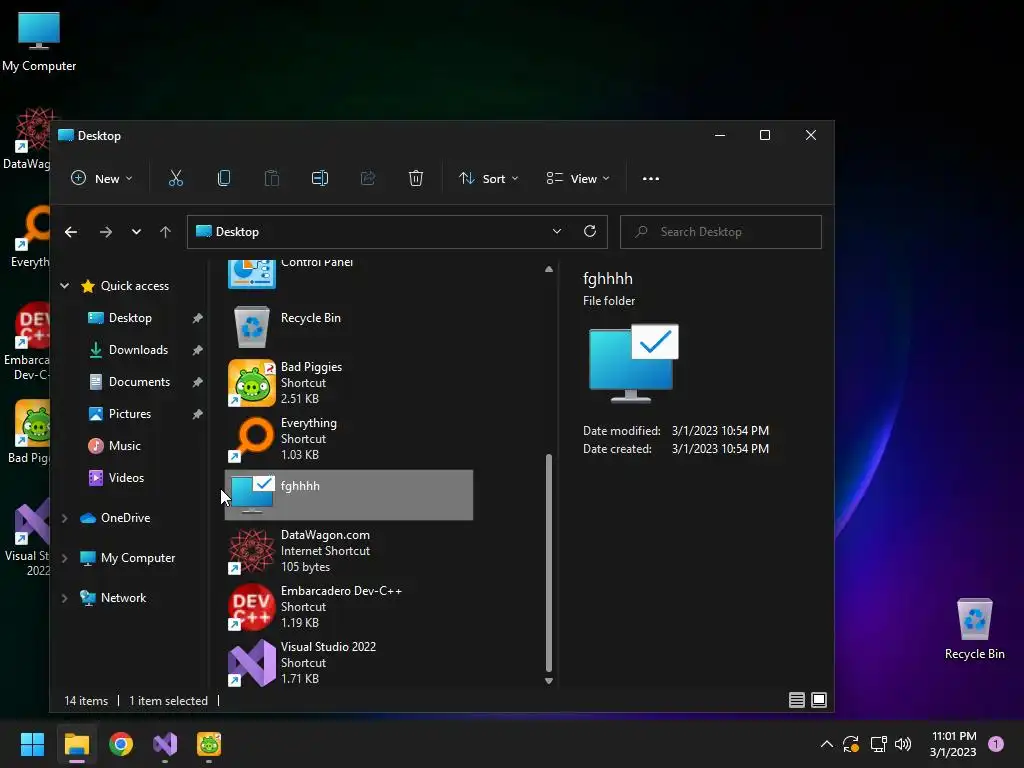Unpin Desktop via its pin icon
Viewport: 1024px width, 768px height.
click(x=197, y=318)
